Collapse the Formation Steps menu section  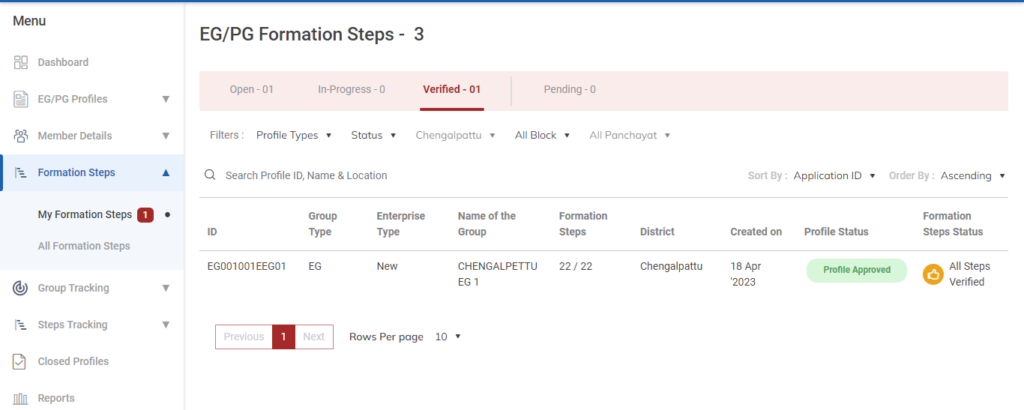[165, 173]
